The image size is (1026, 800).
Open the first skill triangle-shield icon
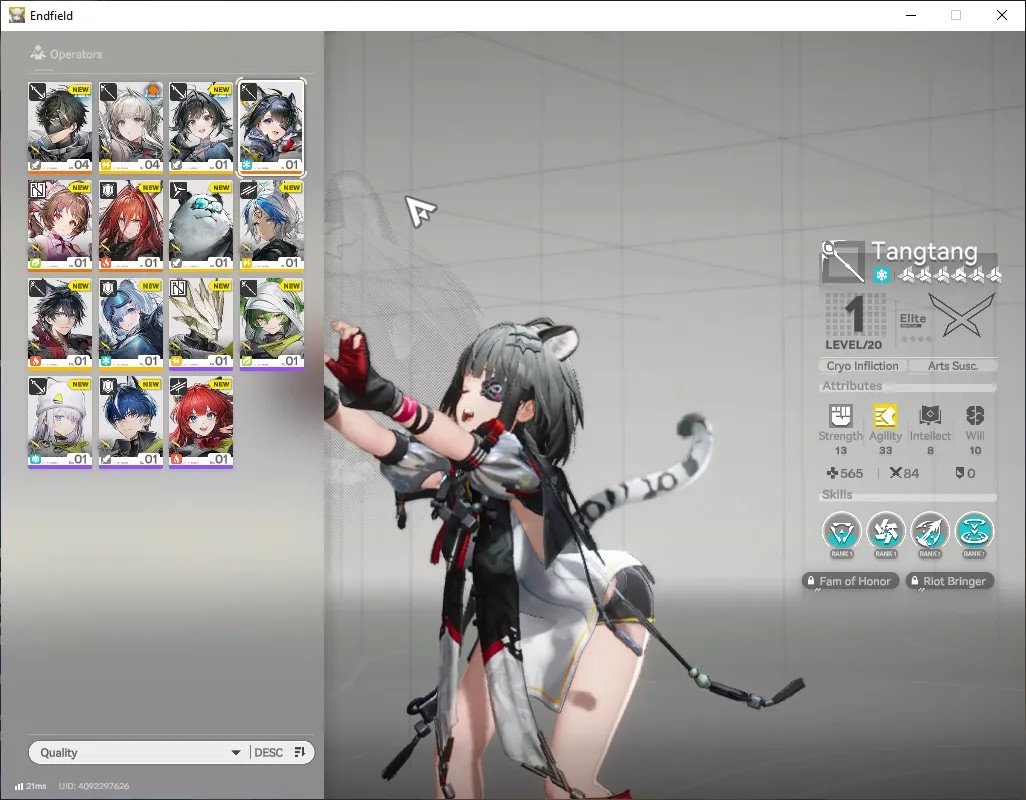pos(841,531)
